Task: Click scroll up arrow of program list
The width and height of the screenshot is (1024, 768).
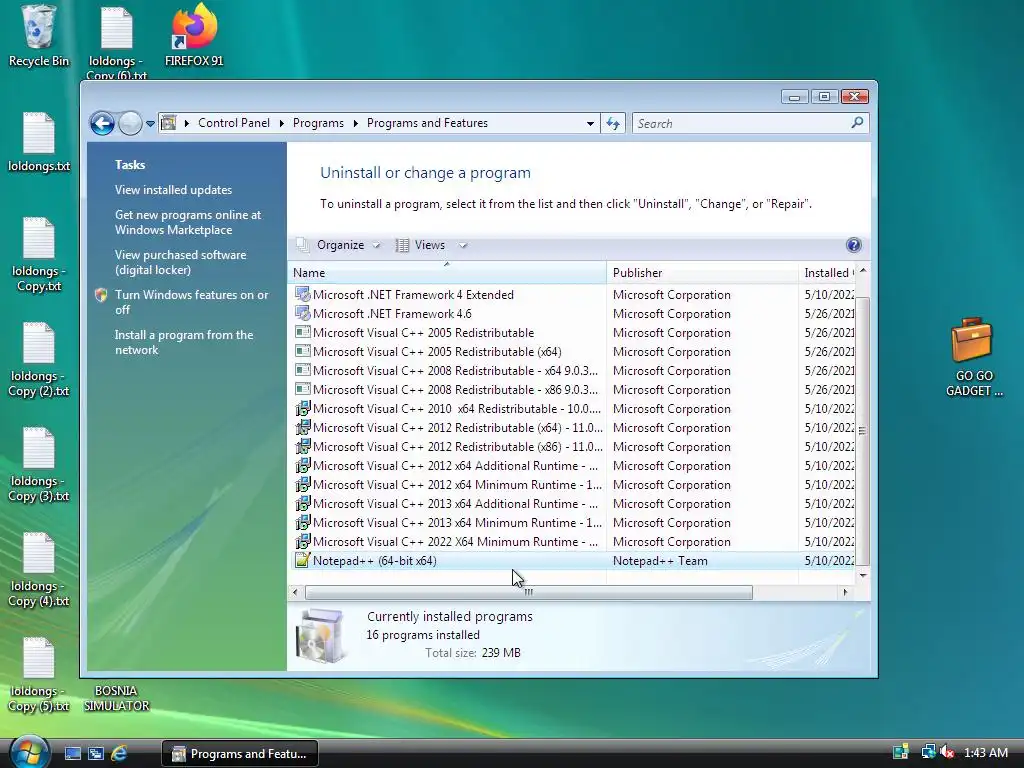Action: tap(863, 270)
